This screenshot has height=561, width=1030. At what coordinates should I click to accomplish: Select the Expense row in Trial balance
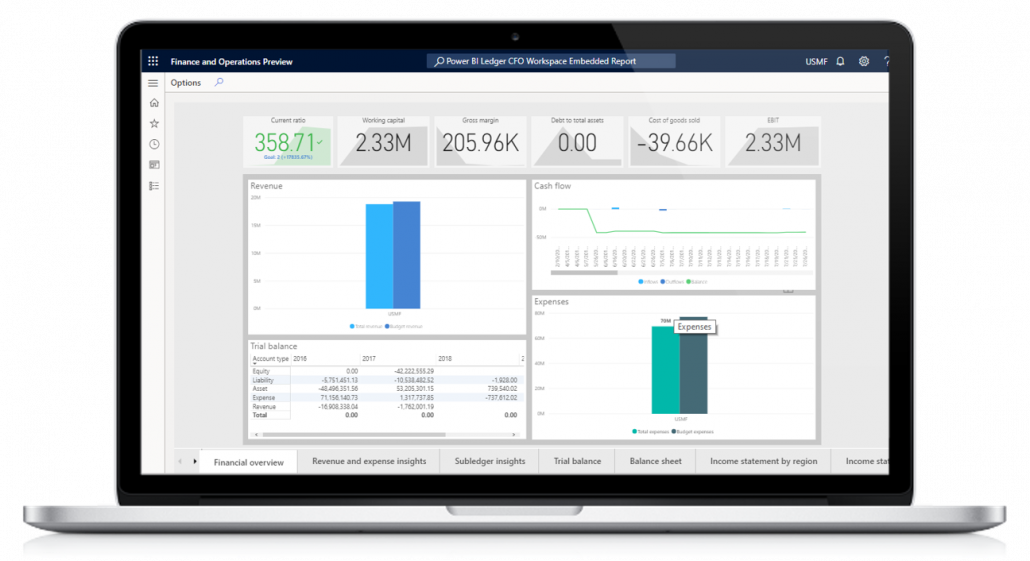[x=388, y=398]
